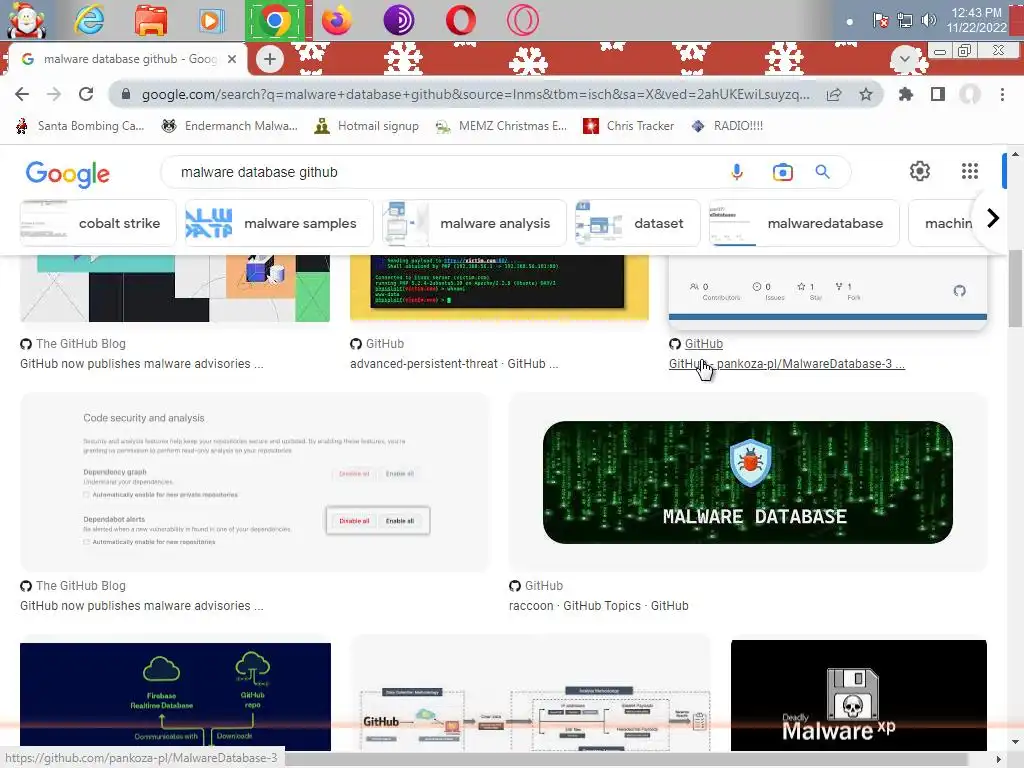Click the scrollbar down arrow
This screenshot has width=1024, height=768.
pos(1015,742)
